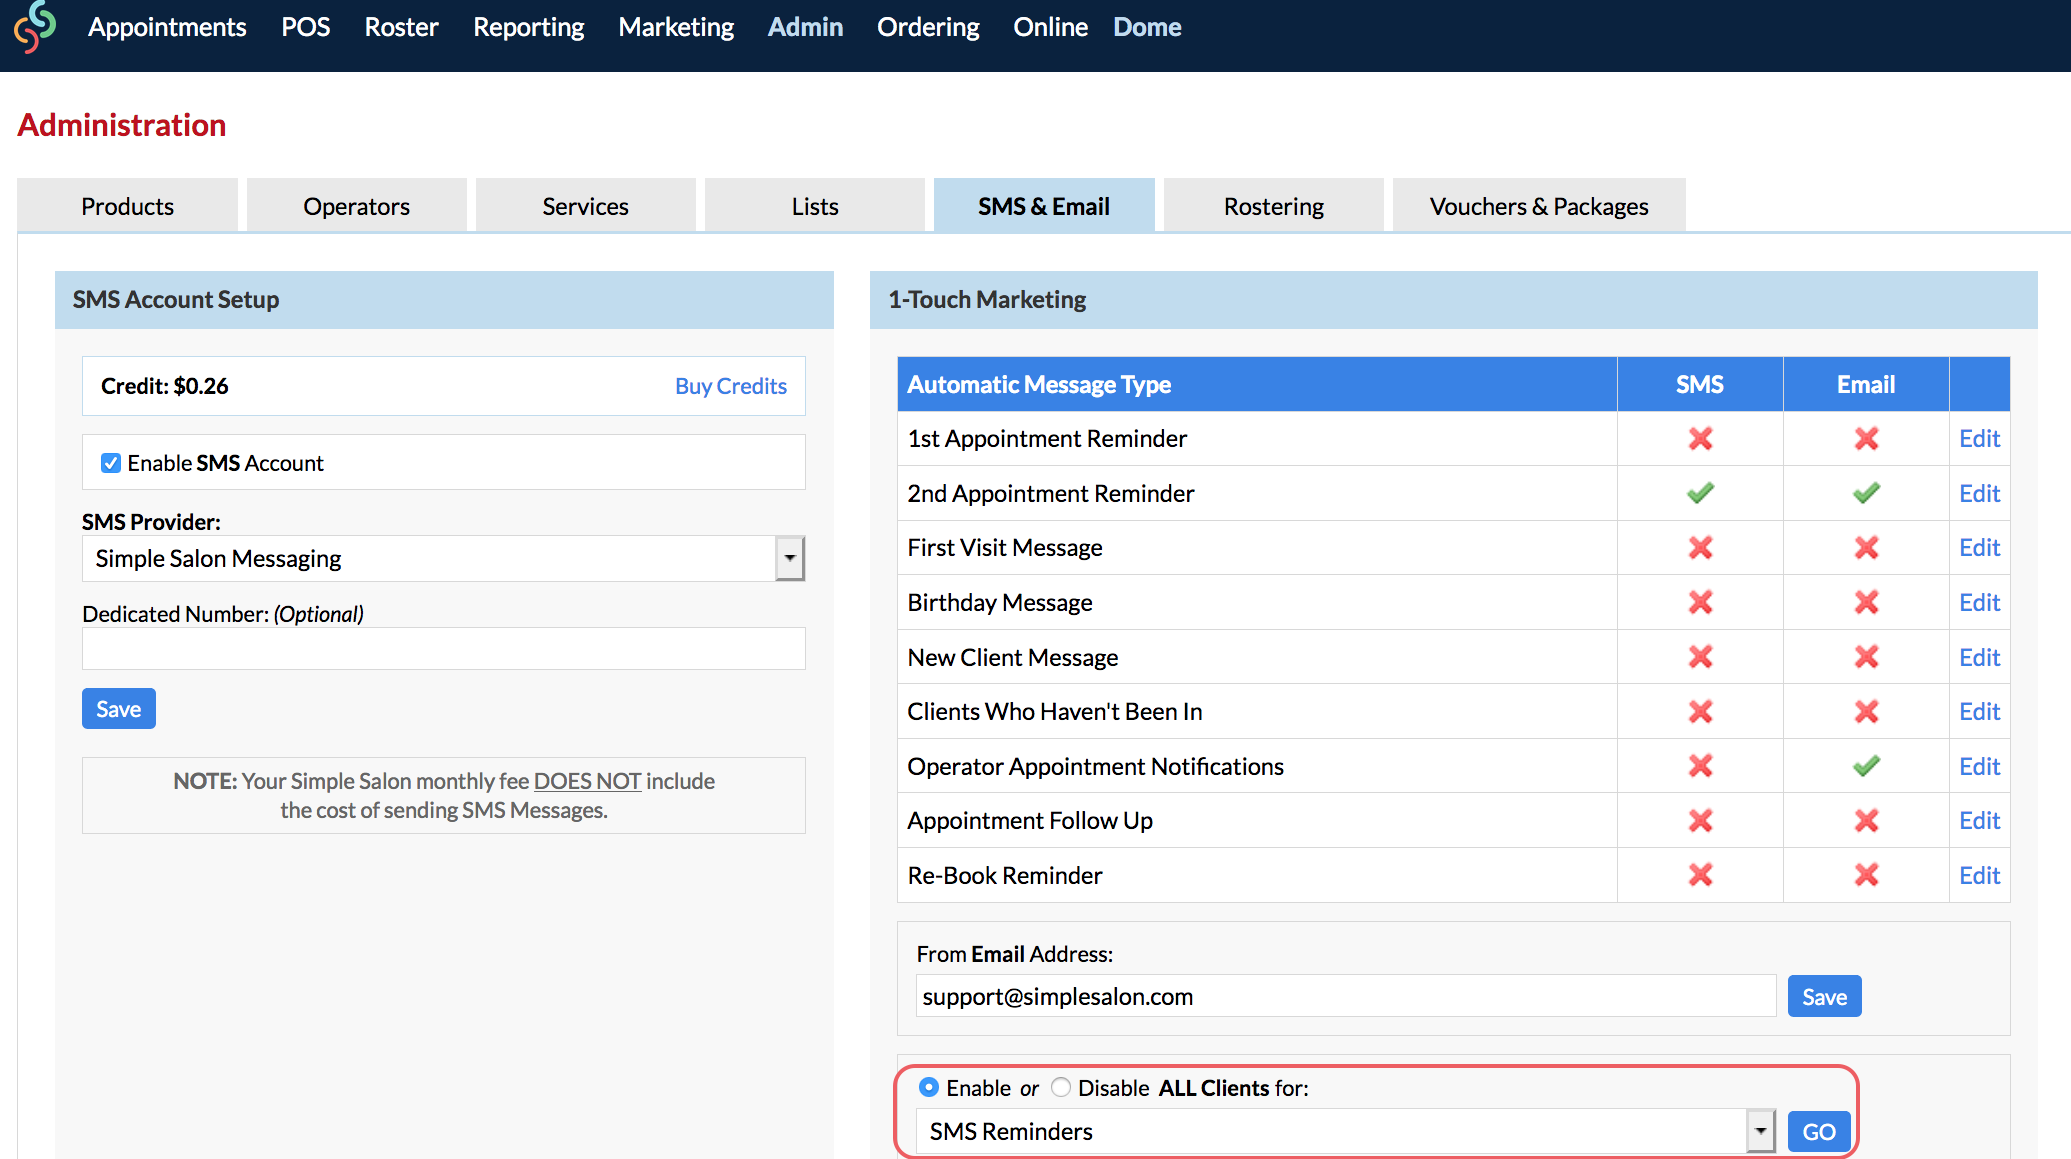Click the Buy Credits link
2071x1159 pixels.
tap(730, 386)
